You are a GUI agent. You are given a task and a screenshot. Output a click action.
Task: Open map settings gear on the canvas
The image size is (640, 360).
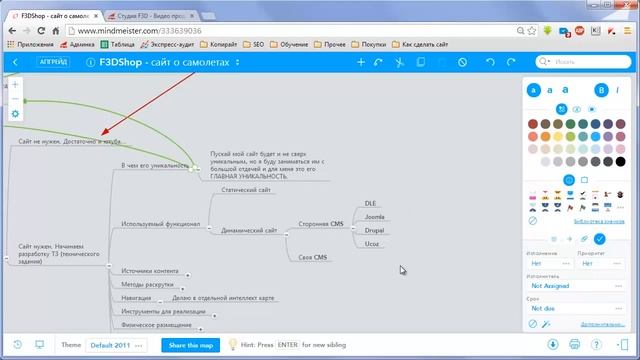[15, 113]
